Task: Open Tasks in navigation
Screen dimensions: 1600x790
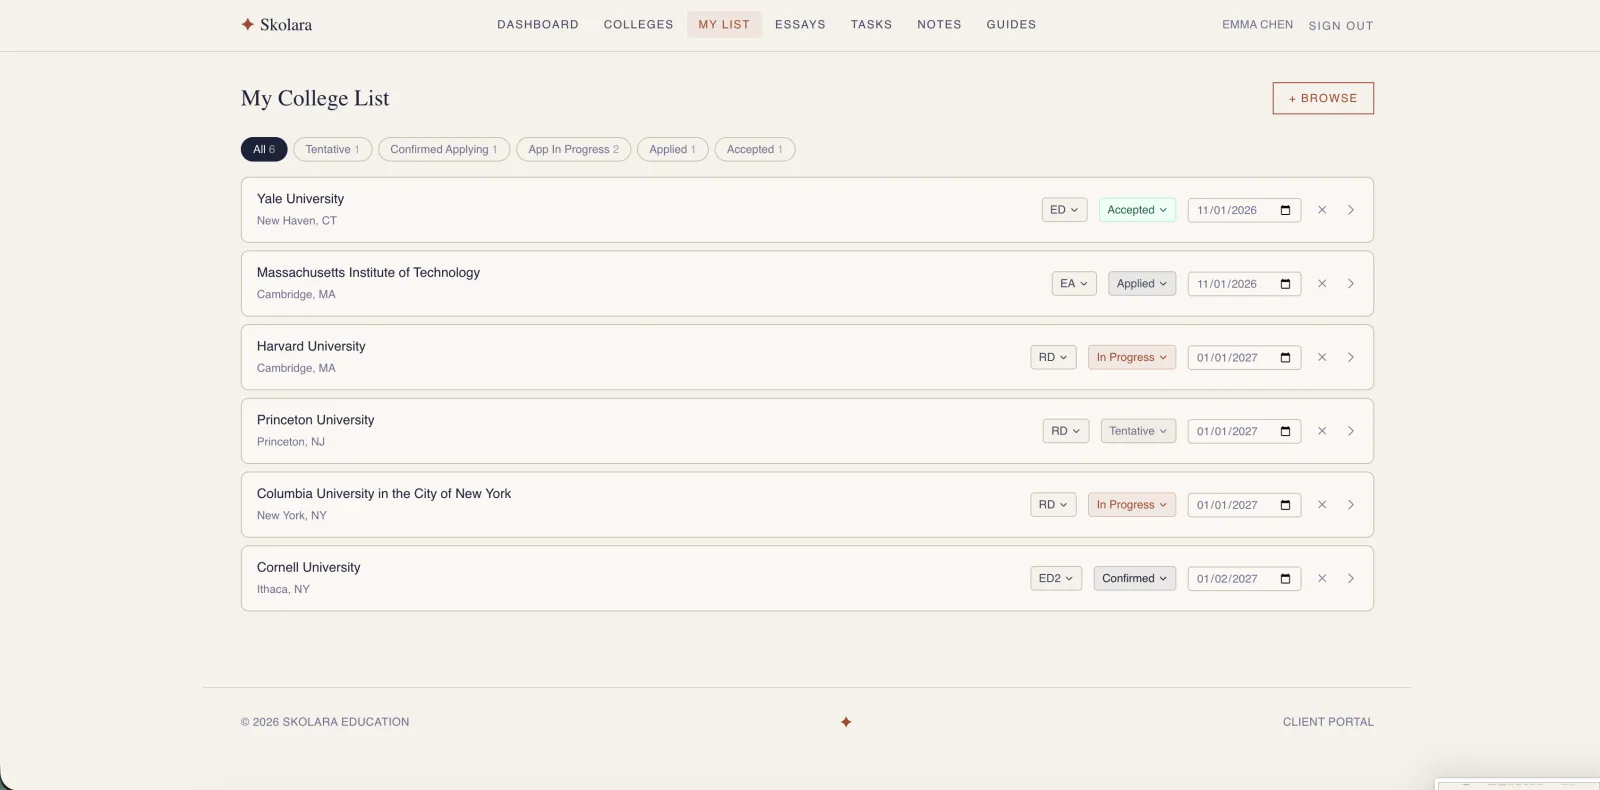Action: coord(871,24)
